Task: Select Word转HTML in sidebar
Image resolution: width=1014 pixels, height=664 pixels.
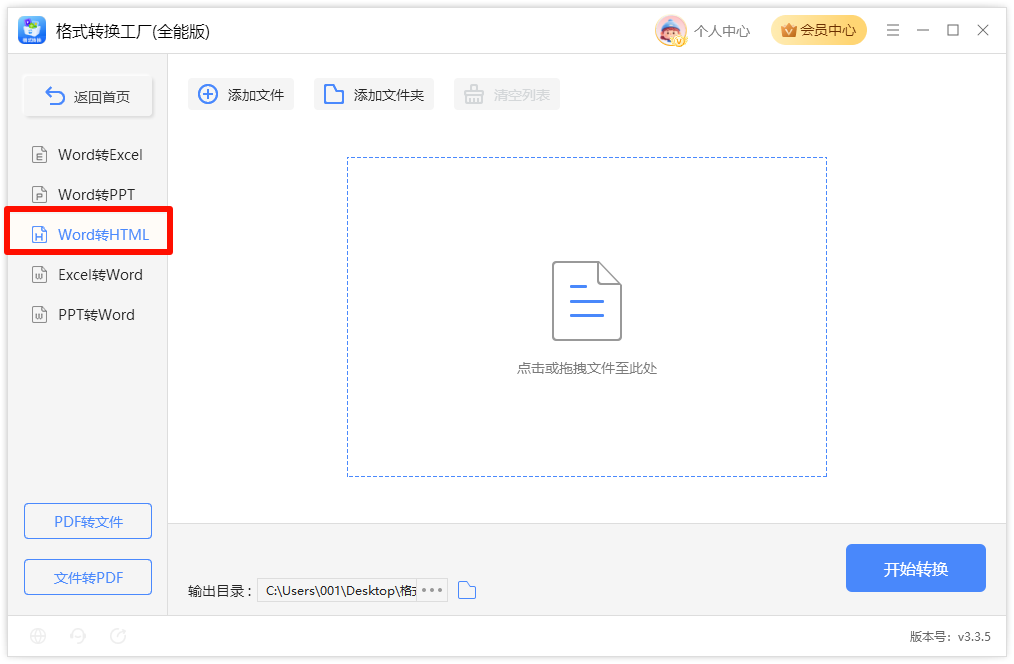Action: click(x=89, y=235)
